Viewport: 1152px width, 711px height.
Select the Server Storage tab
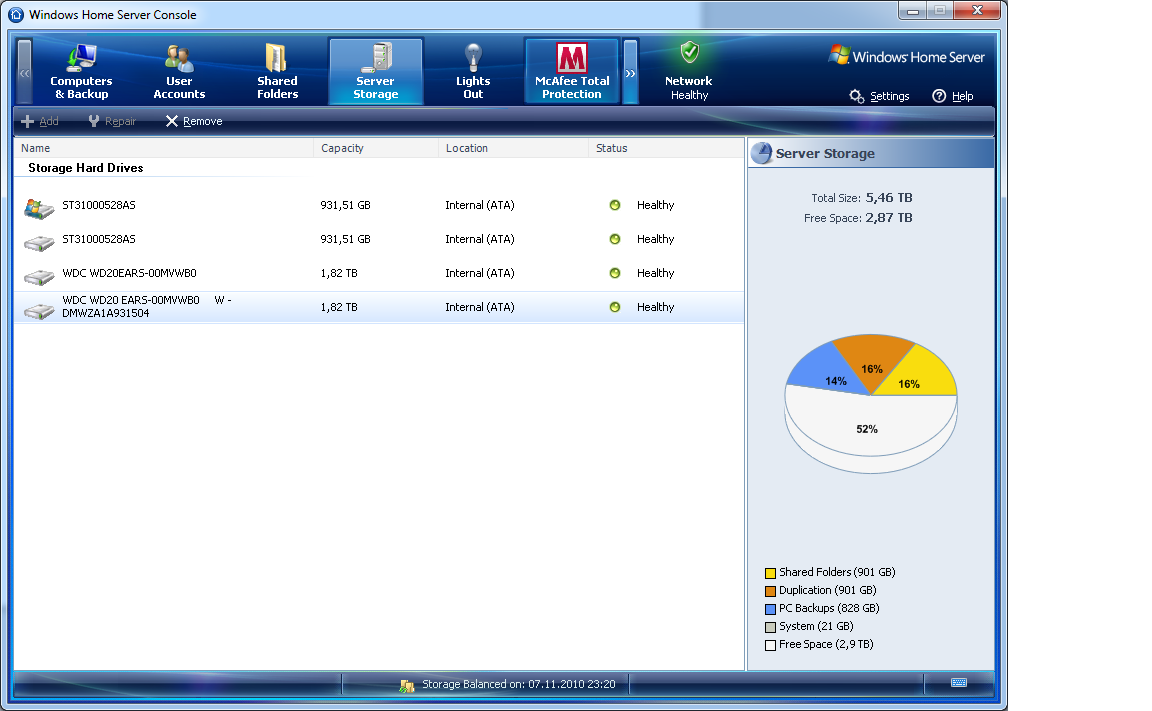(x=375, y=71)
